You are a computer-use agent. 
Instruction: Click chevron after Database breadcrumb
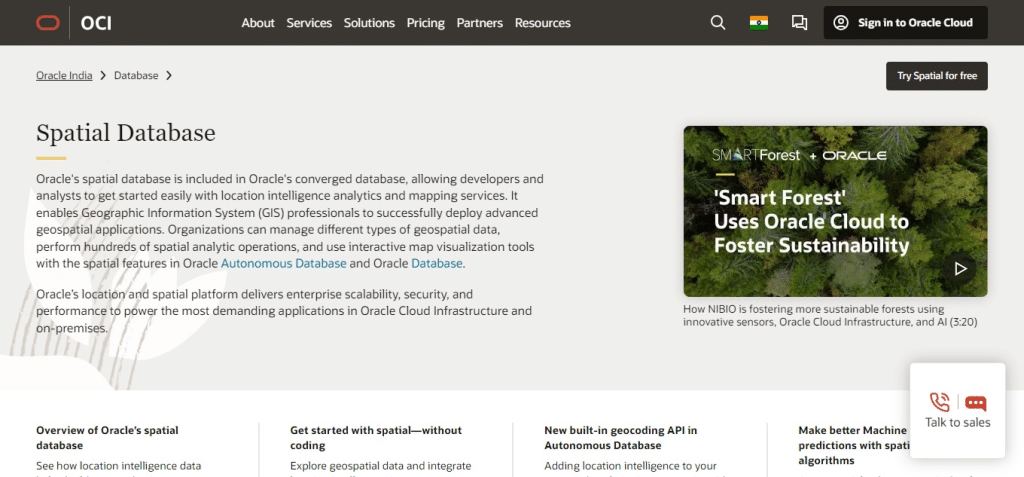(169, 76)
